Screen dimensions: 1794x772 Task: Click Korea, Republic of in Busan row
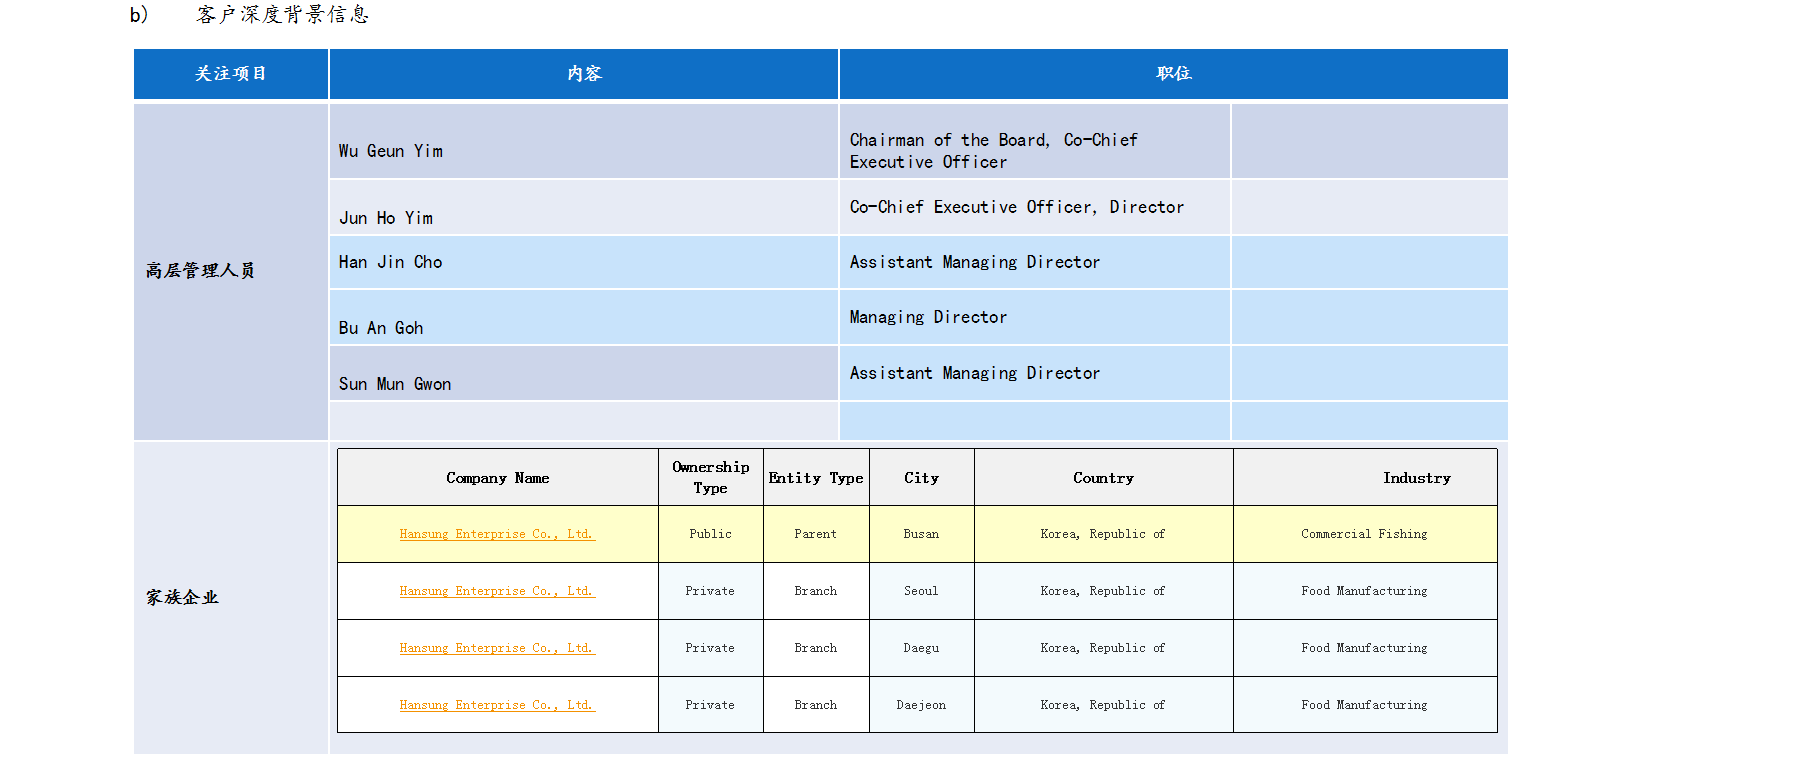pyautogui.click(x=1103, y=534)
